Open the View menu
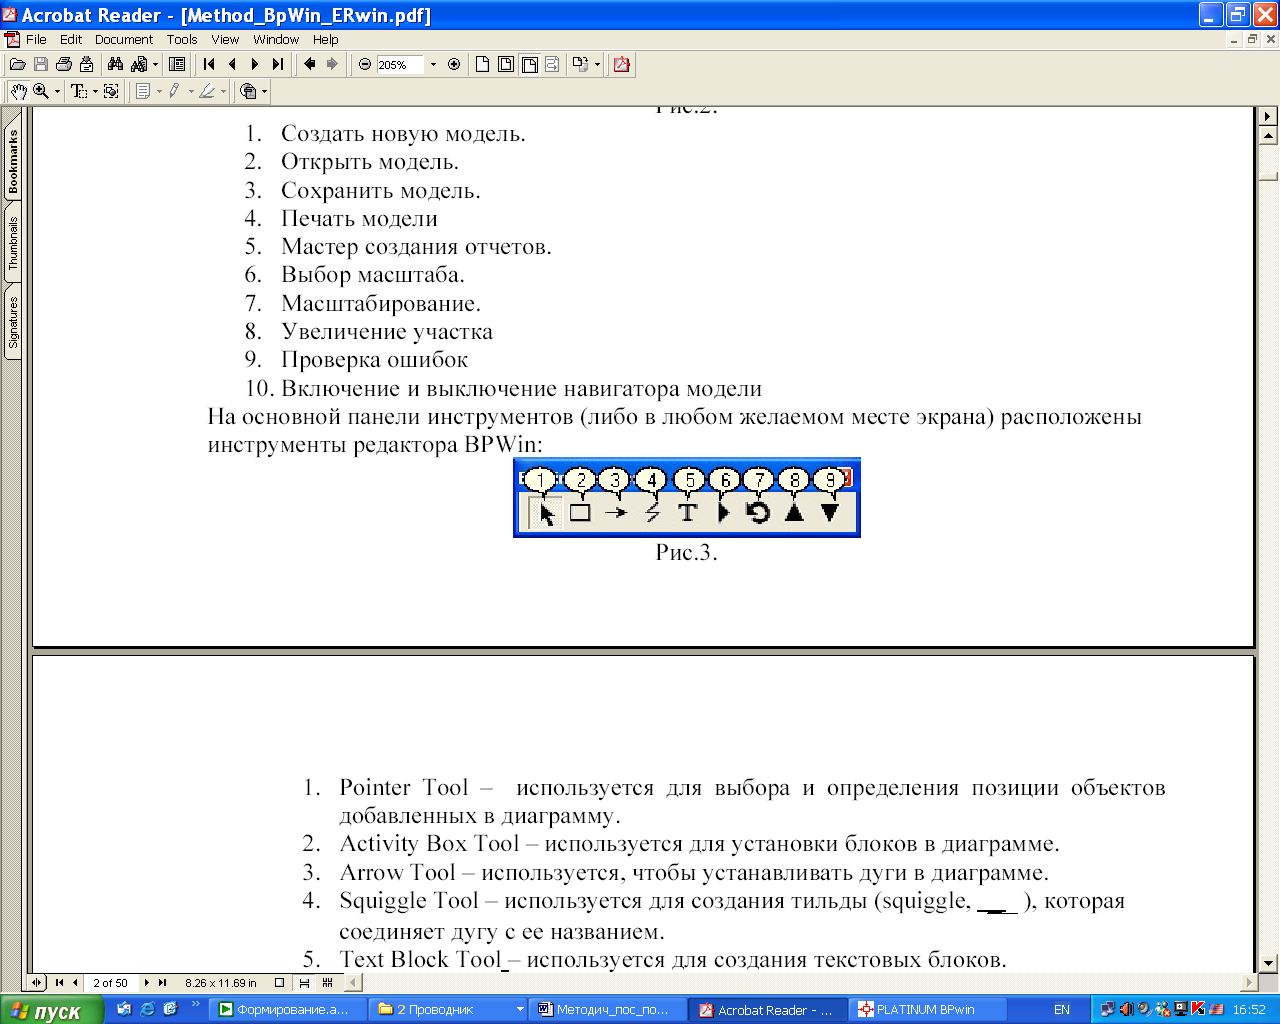 coord(225,40)
